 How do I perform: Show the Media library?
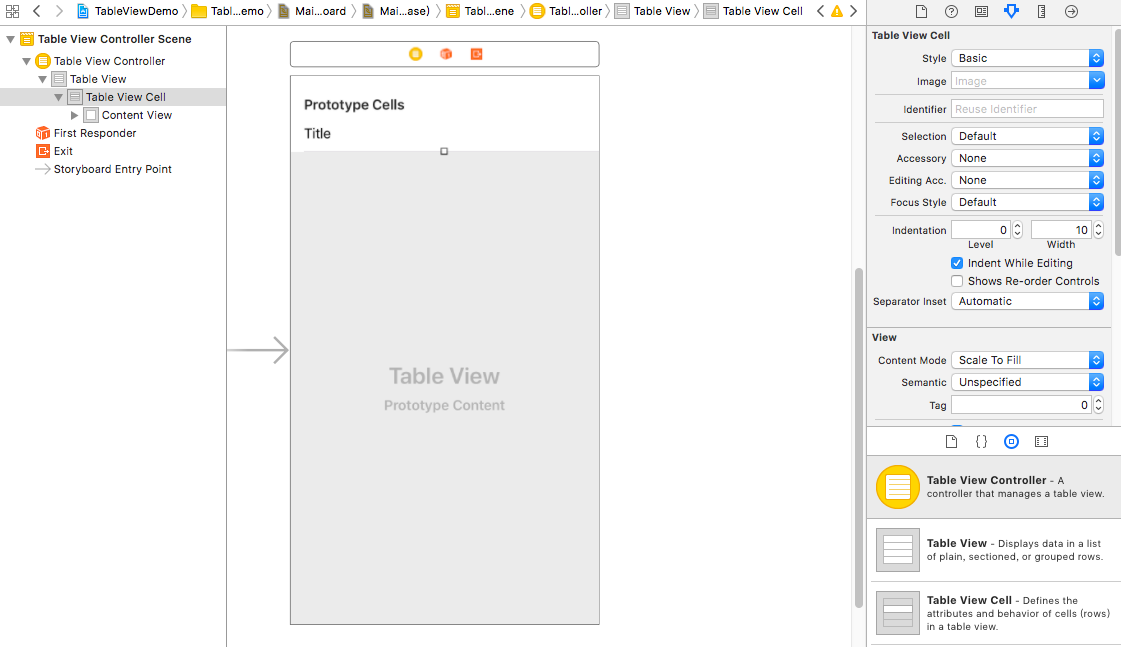[x=1041, y=441]
